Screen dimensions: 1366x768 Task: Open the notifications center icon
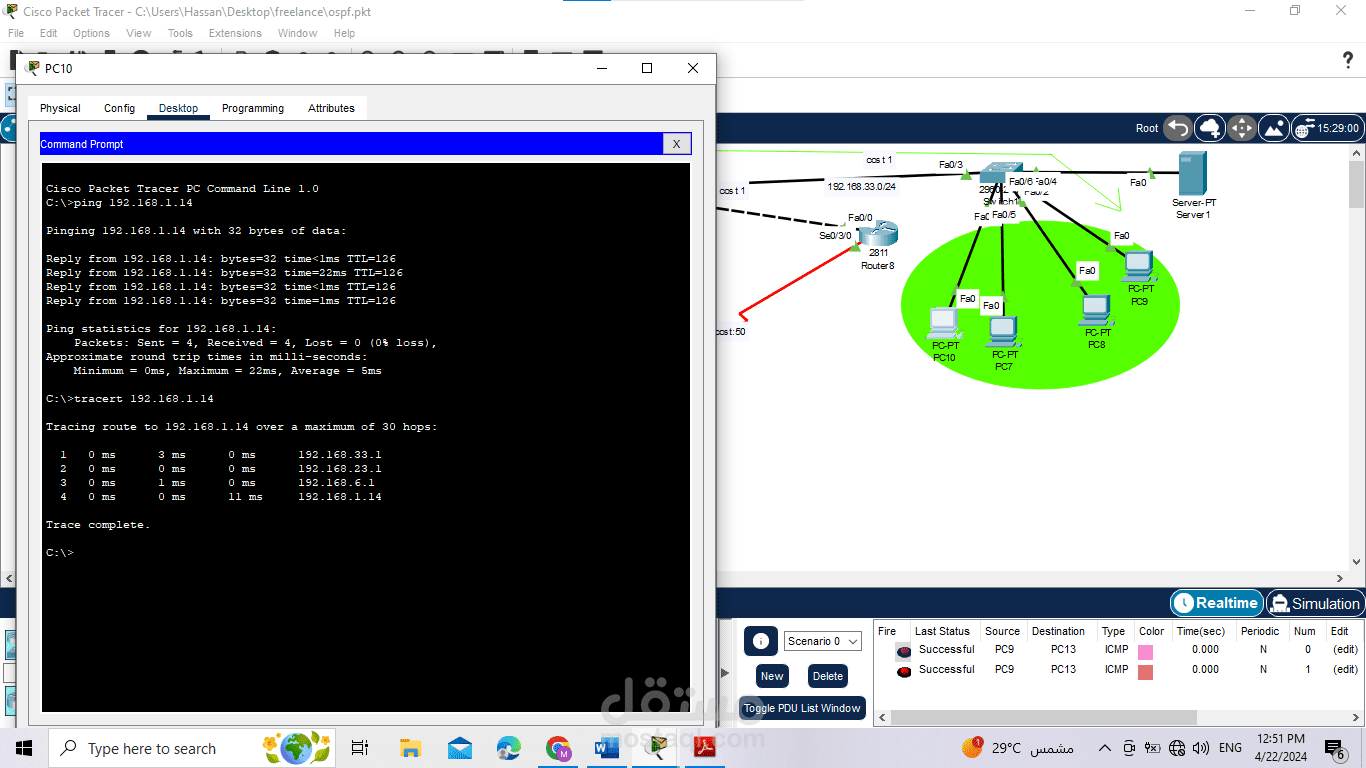1335,748
